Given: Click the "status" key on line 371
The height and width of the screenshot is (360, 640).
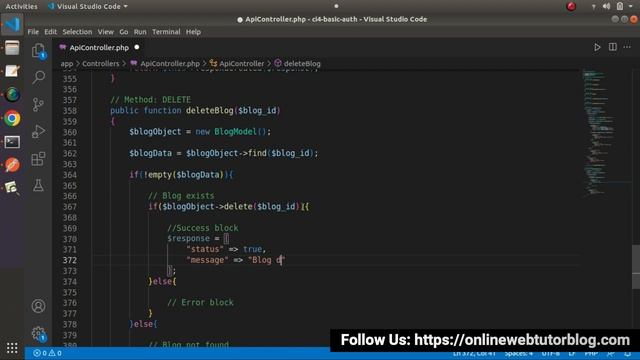Looking at the screenshot, I should coord(205,249).
